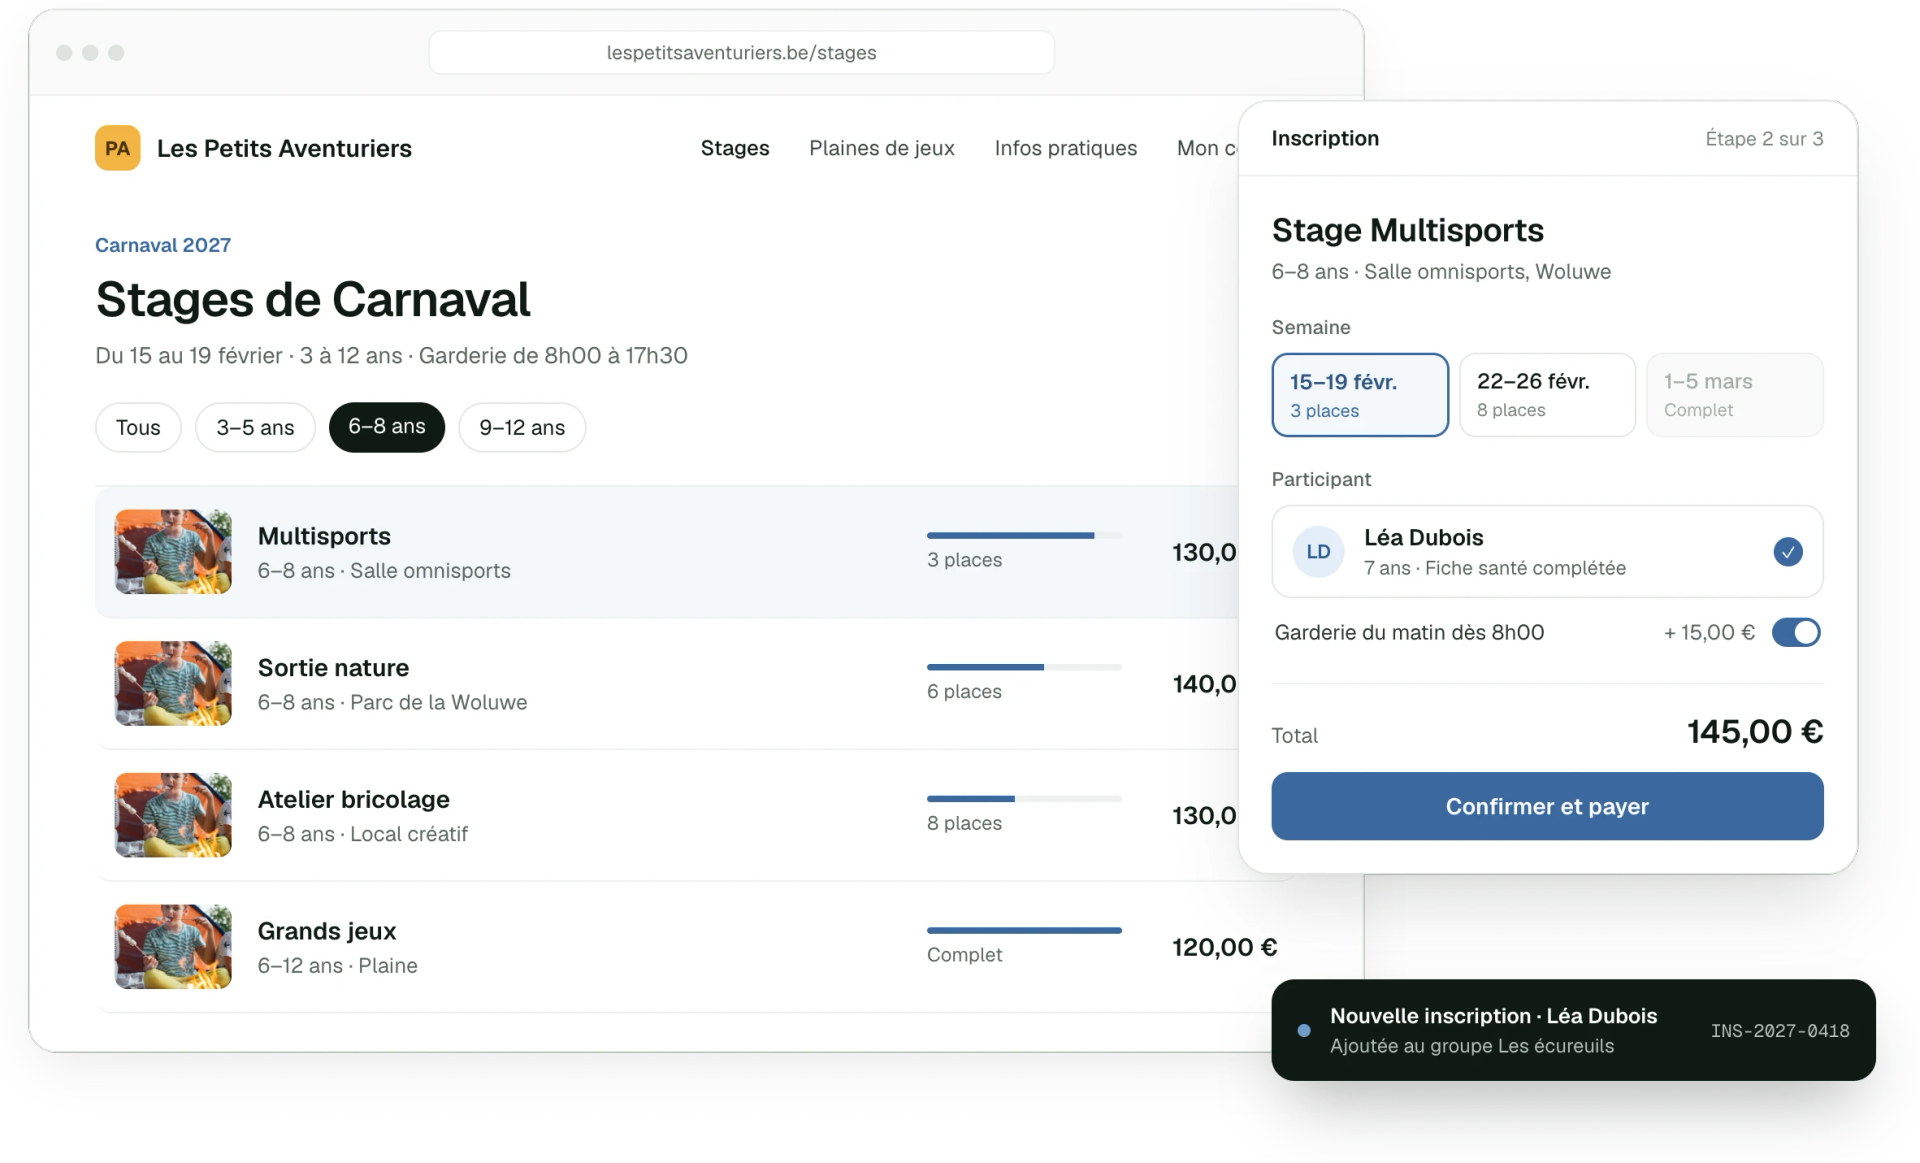Image resolution: width=1920 pixels, height=1163 pixels.
Task: Open Grands jeux stage thumbnail
Action: (x=173, y=947)
